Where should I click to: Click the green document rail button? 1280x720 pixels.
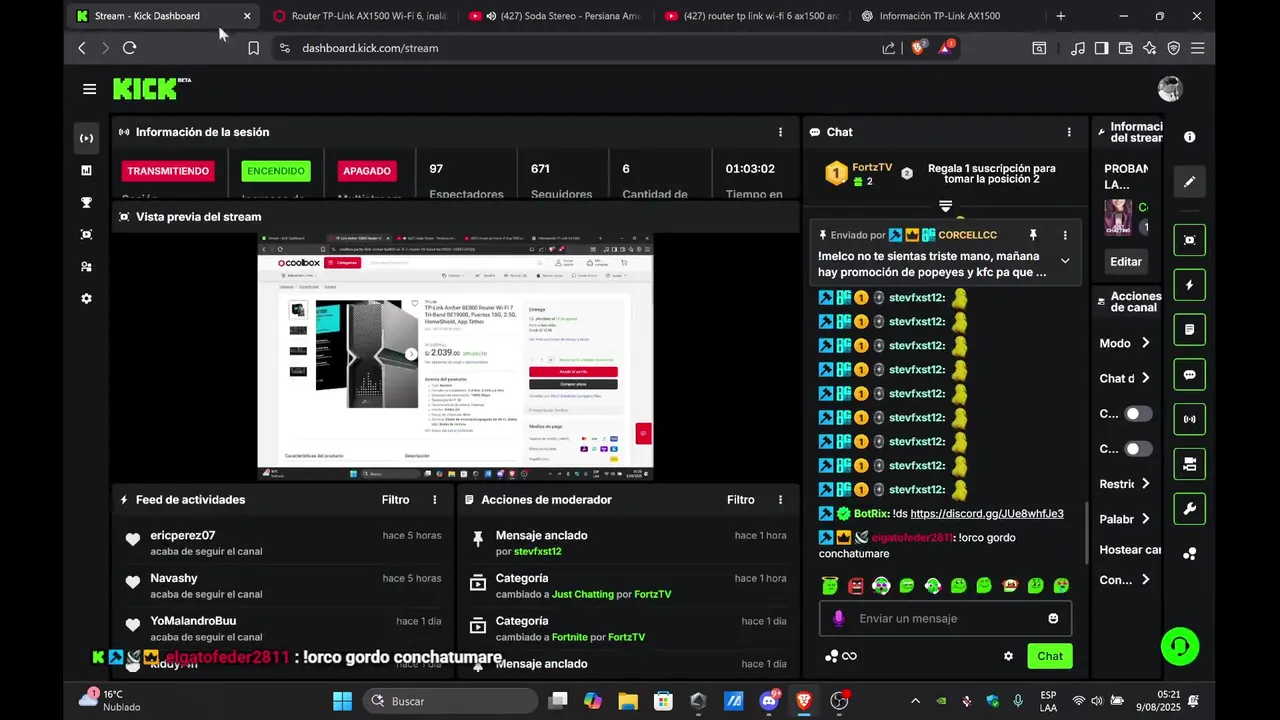point(1190,329)
